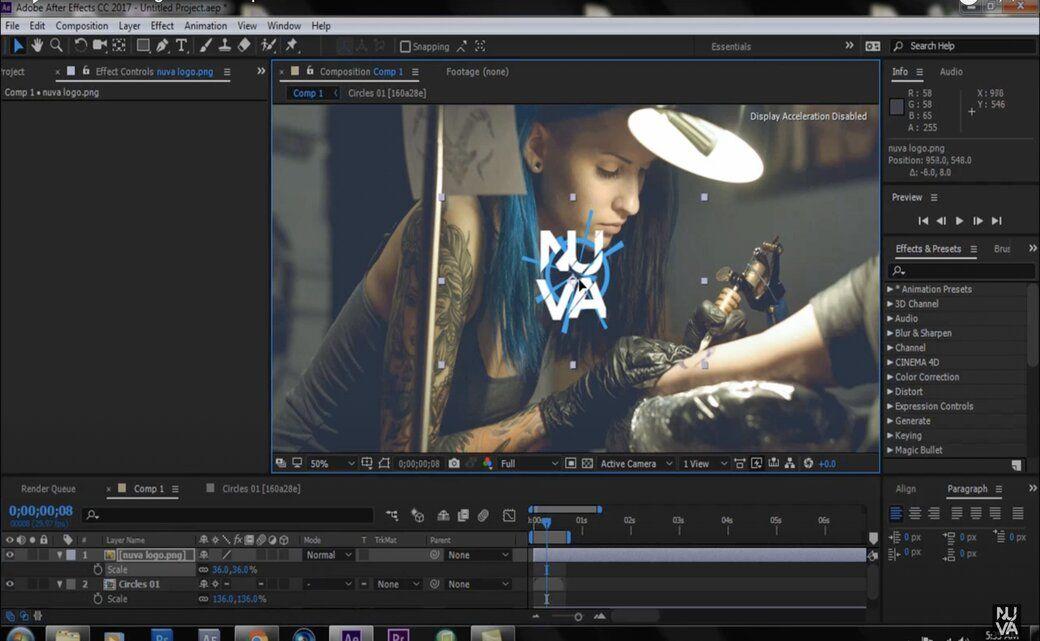Select the Pan Behind anchor point tool
The image size is (1040, 641).
point(119,45)
